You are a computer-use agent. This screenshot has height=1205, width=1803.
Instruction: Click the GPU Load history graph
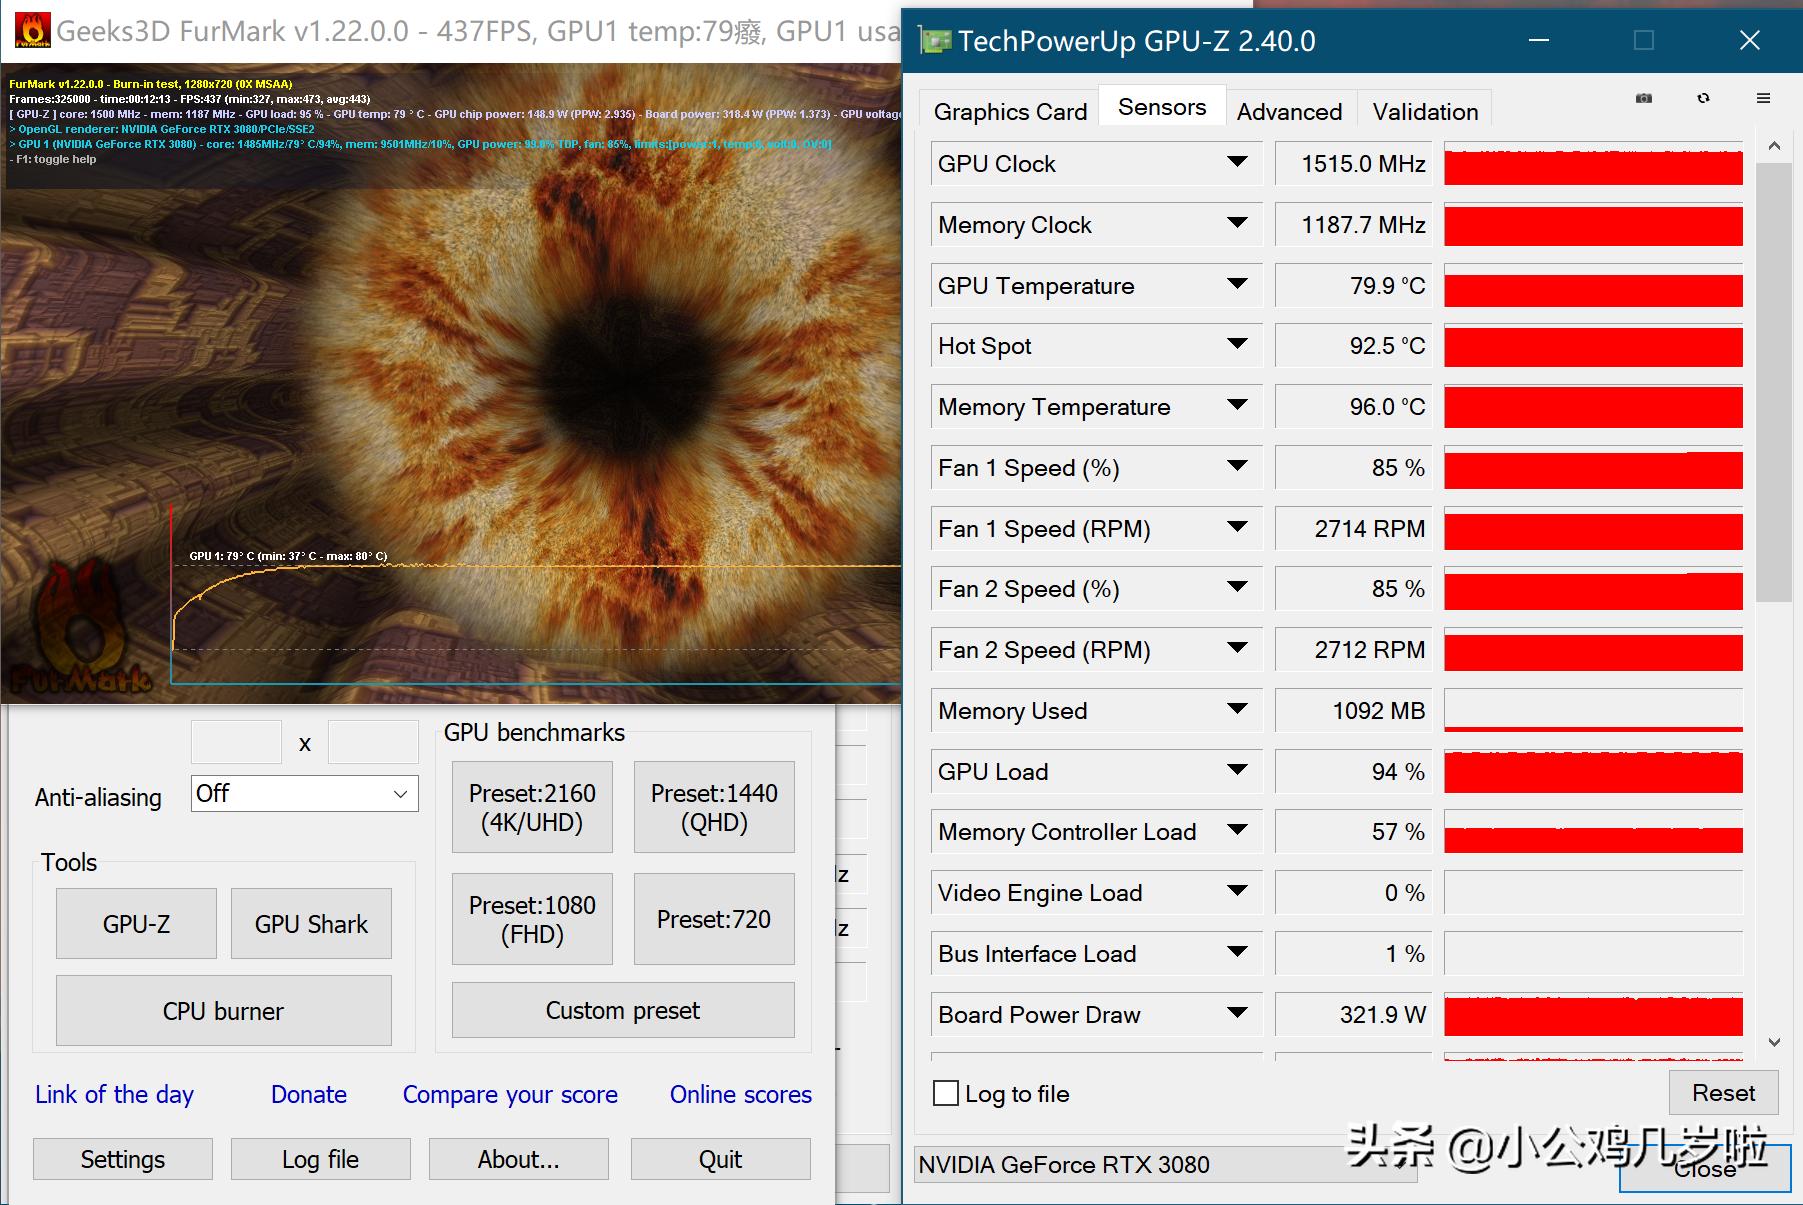click(x=1593, y=771)
